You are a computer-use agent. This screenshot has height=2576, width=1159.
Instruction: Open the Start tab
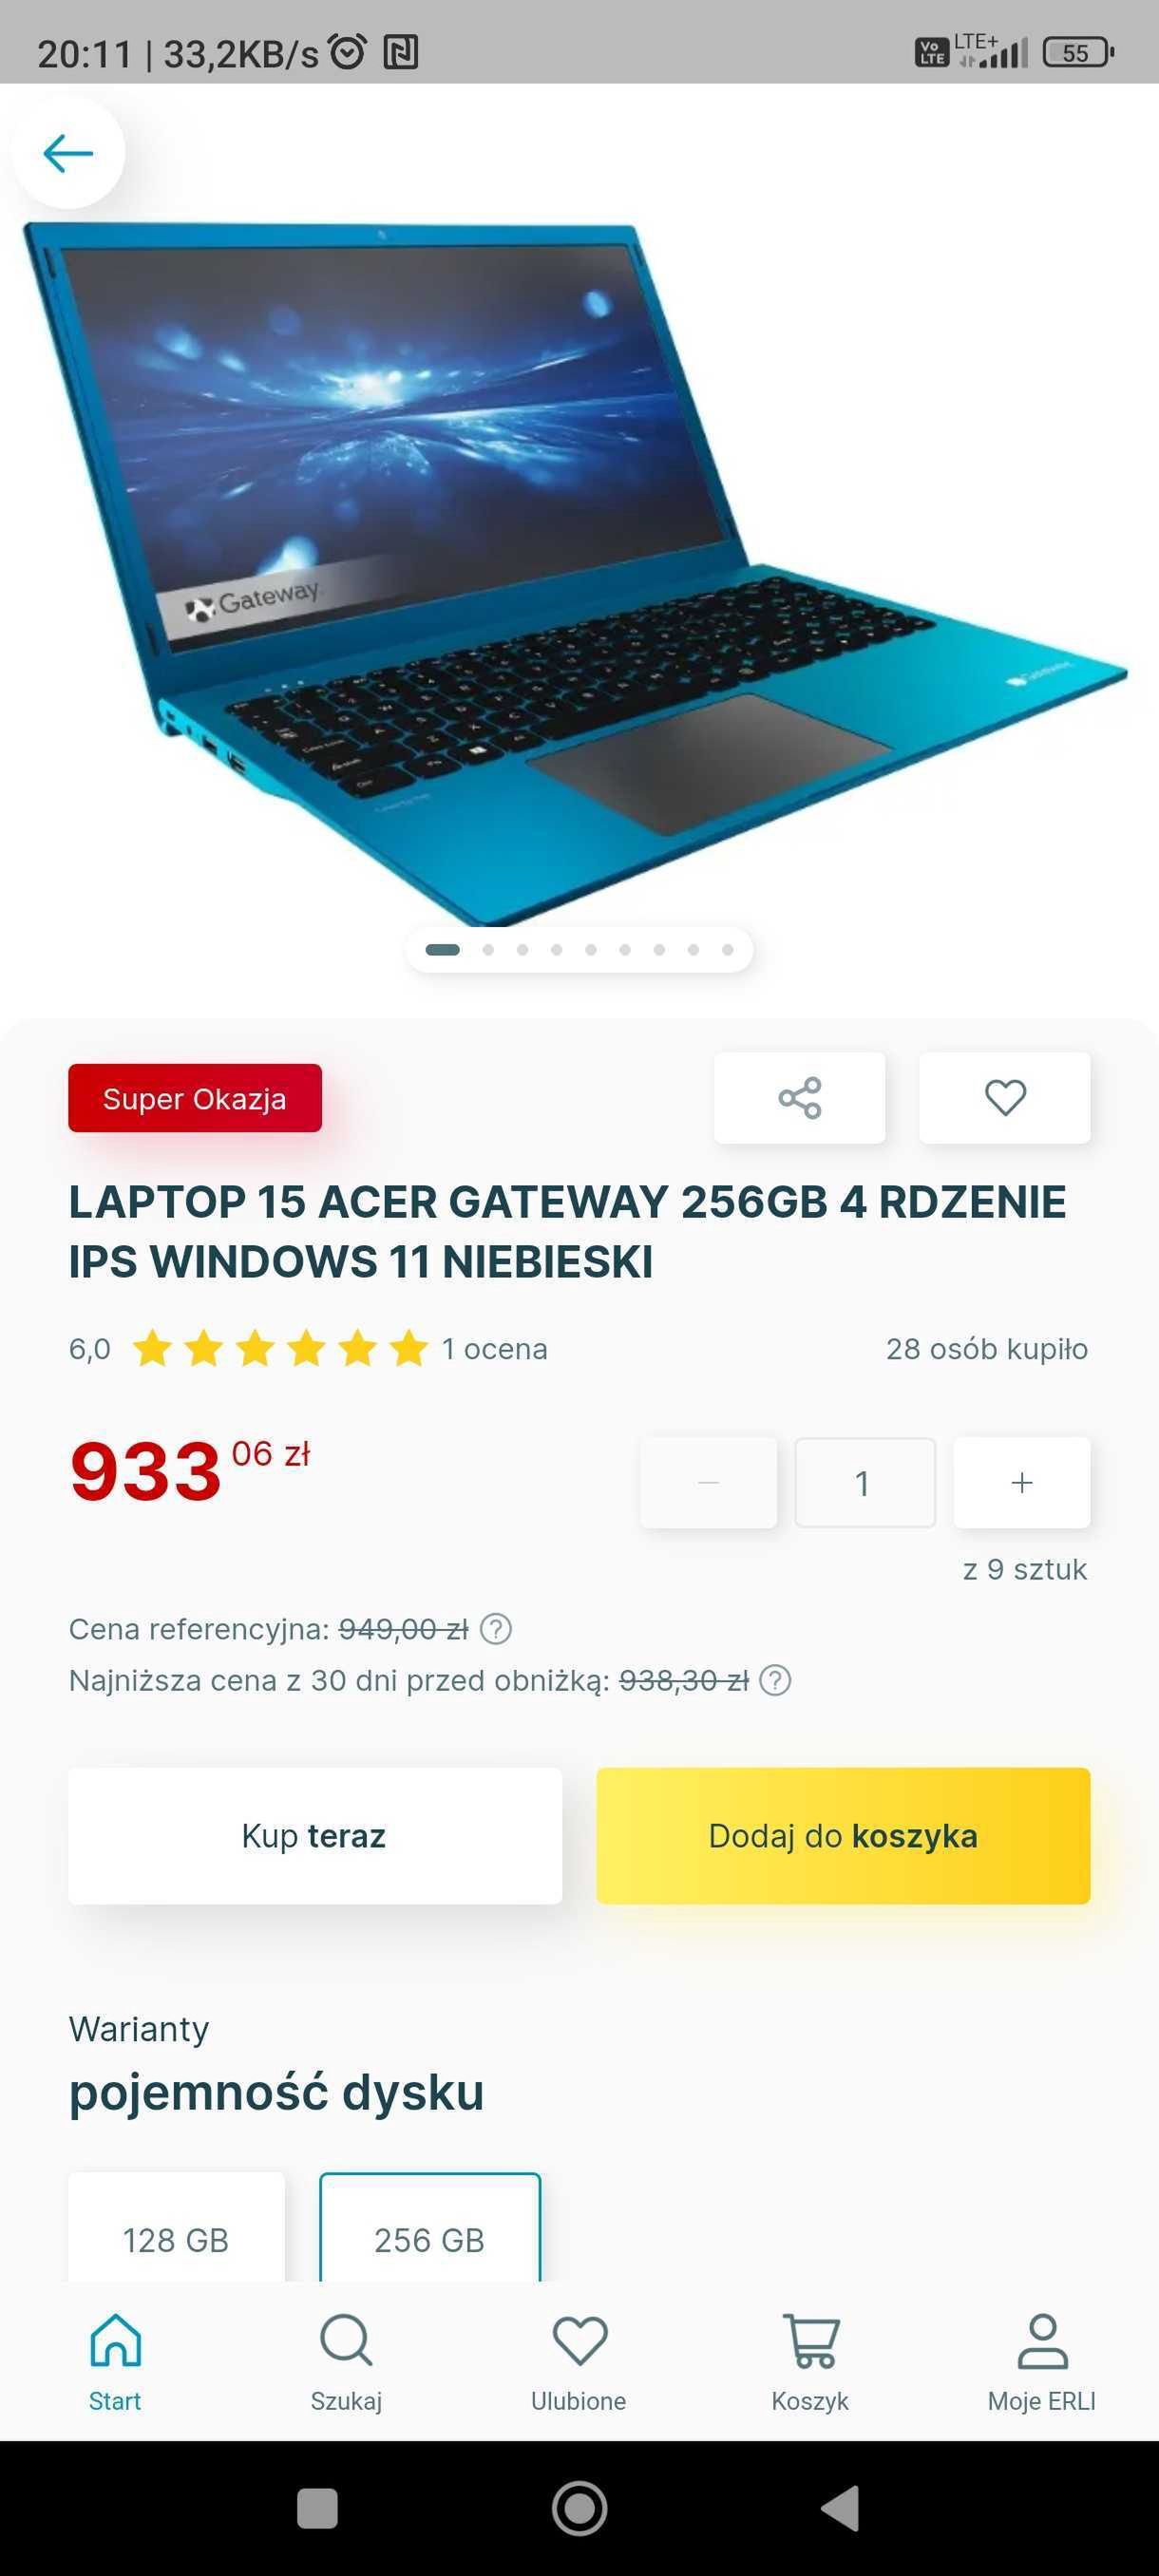pyautogui.click(x=115, y=2362)
